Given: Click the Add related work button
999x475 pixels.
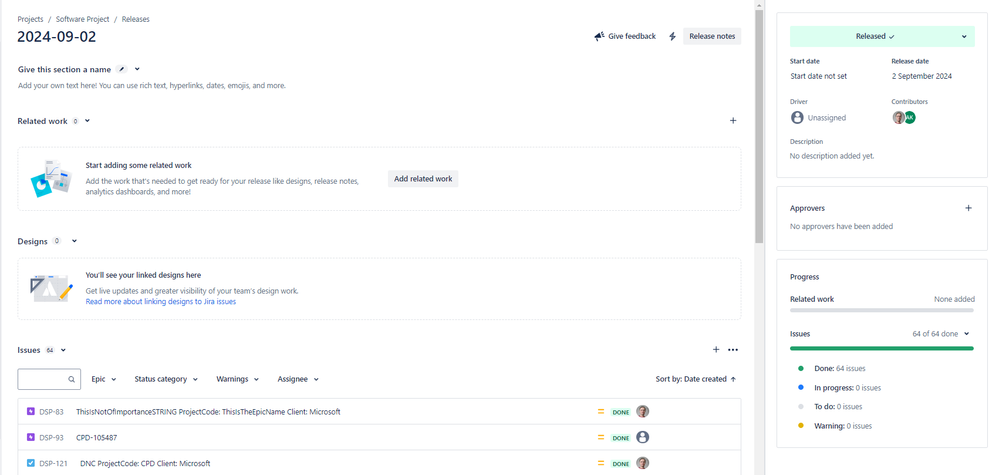Looking at the screenshot, I should (x=423, y=179).
